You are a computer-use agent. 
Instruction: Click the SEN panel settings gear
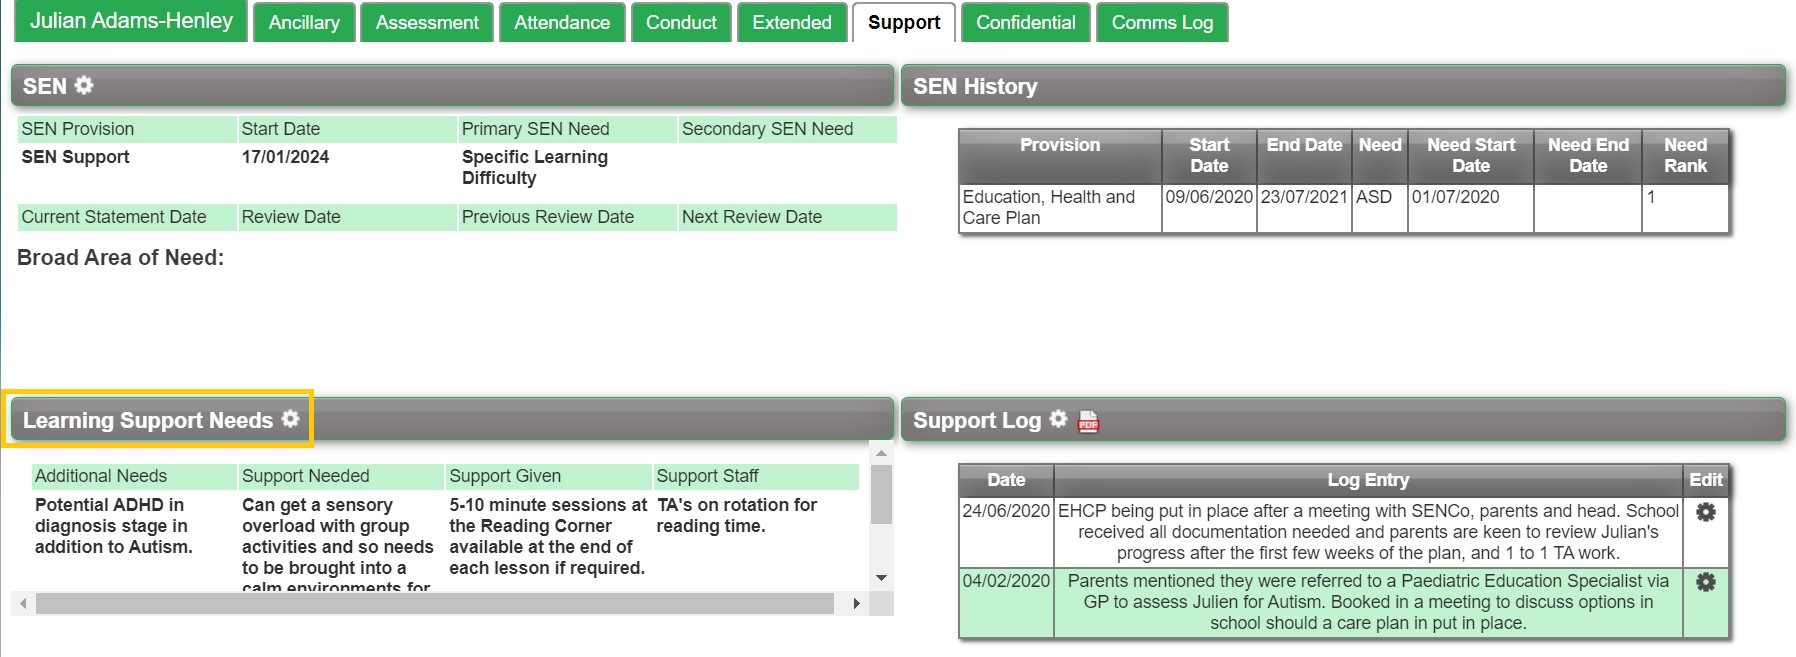(x=84, y=86)
